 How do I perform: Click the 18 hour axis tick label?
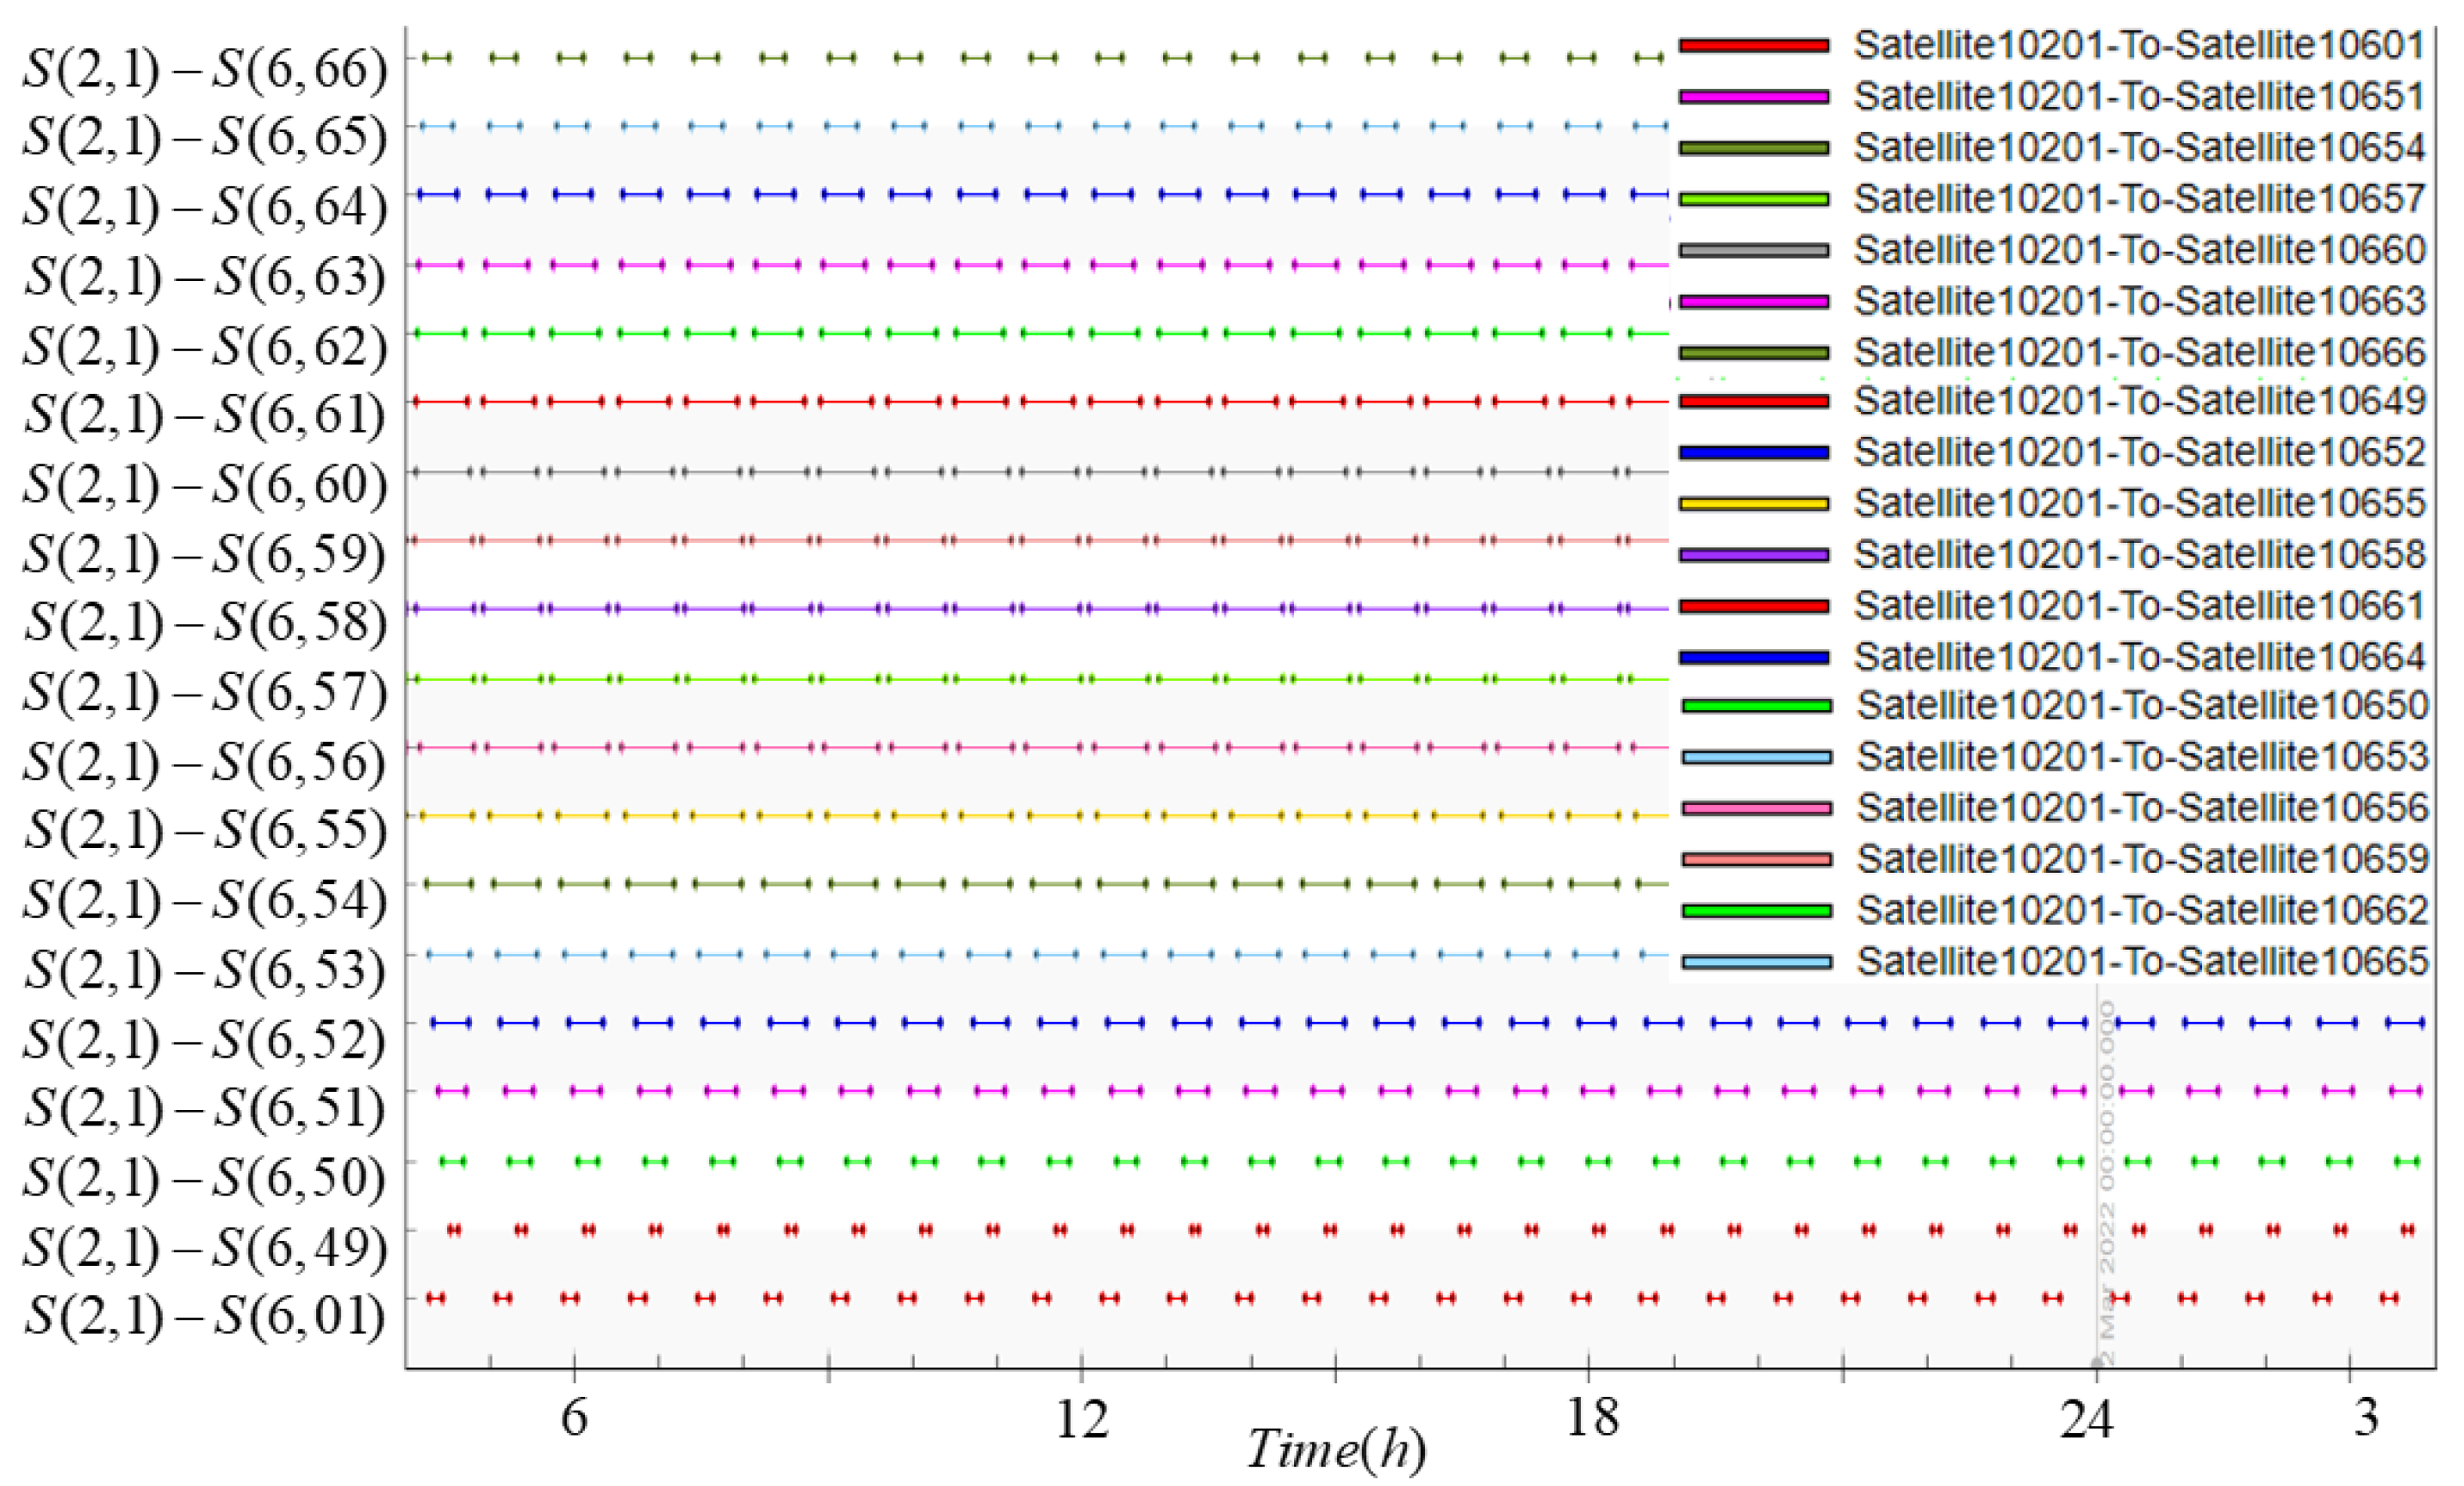click(1591, 1417)
